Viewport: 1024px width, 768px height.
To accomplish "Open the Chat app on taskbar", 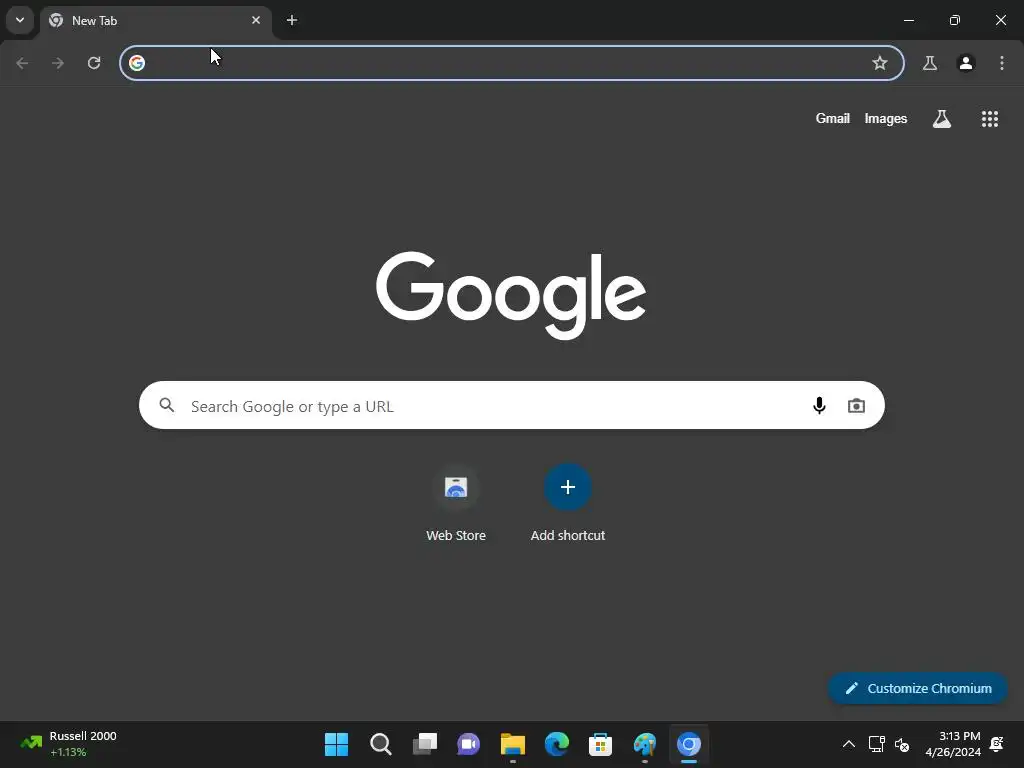I will tap(468, 744).
